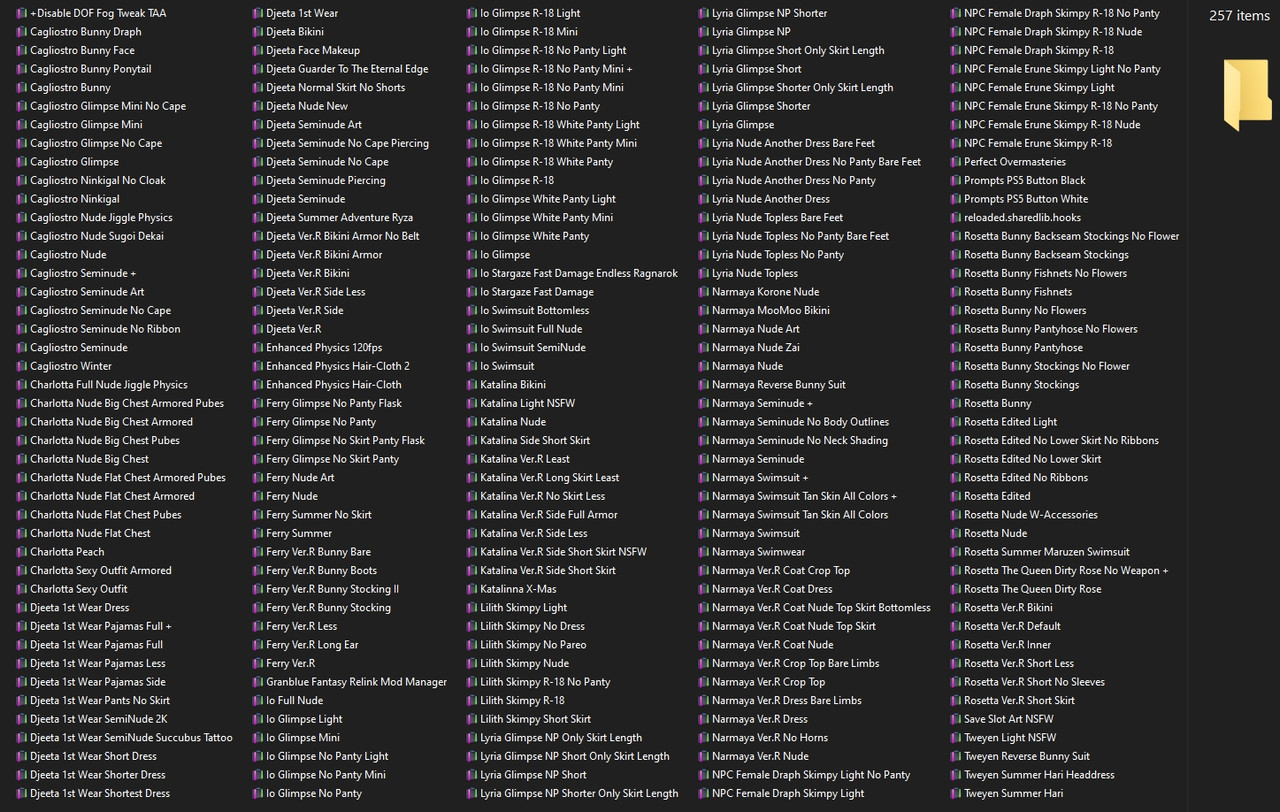Select Djeeta 1st Wear SemiNude Succubus Tattoo
The height and width of the screenshot is (812, 1280).
tap(131, 738)
